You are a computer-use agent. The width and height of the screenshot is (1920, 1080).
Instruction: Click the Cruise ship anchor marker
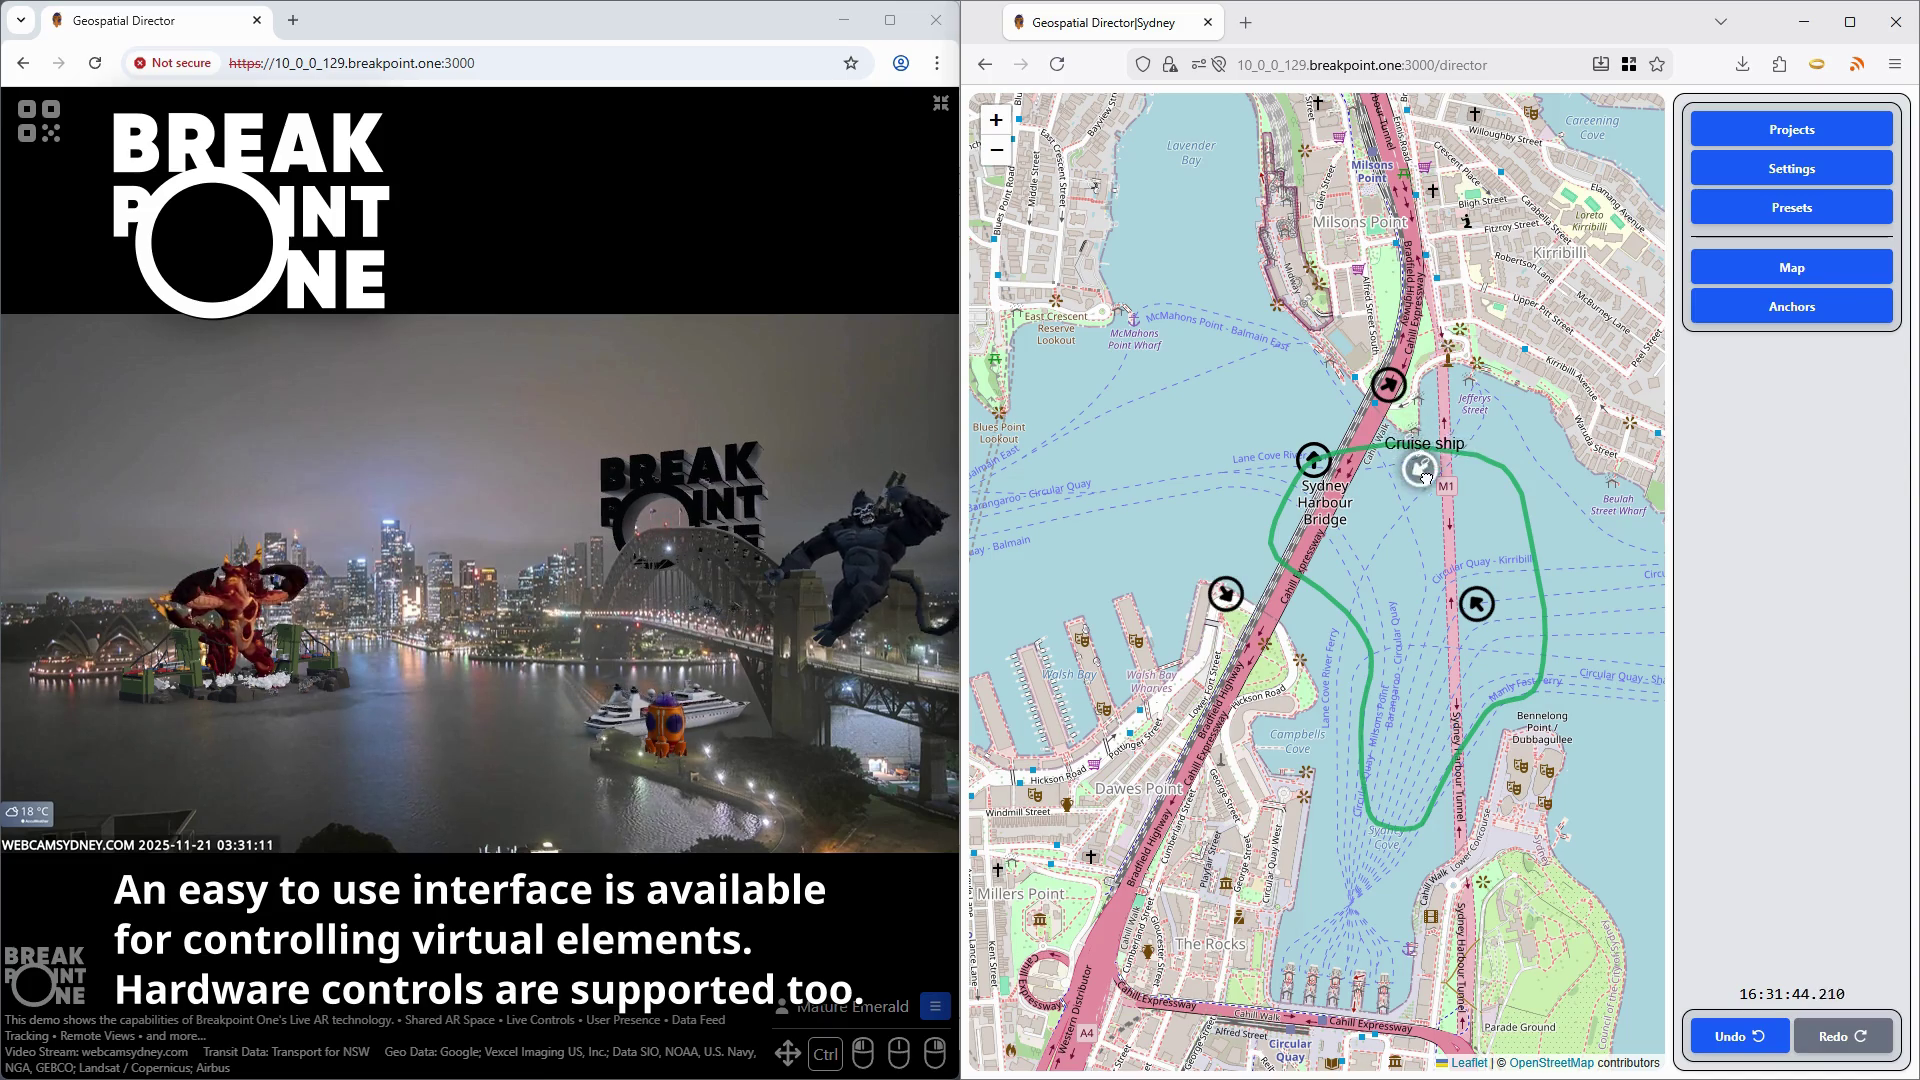[1418, 468]
